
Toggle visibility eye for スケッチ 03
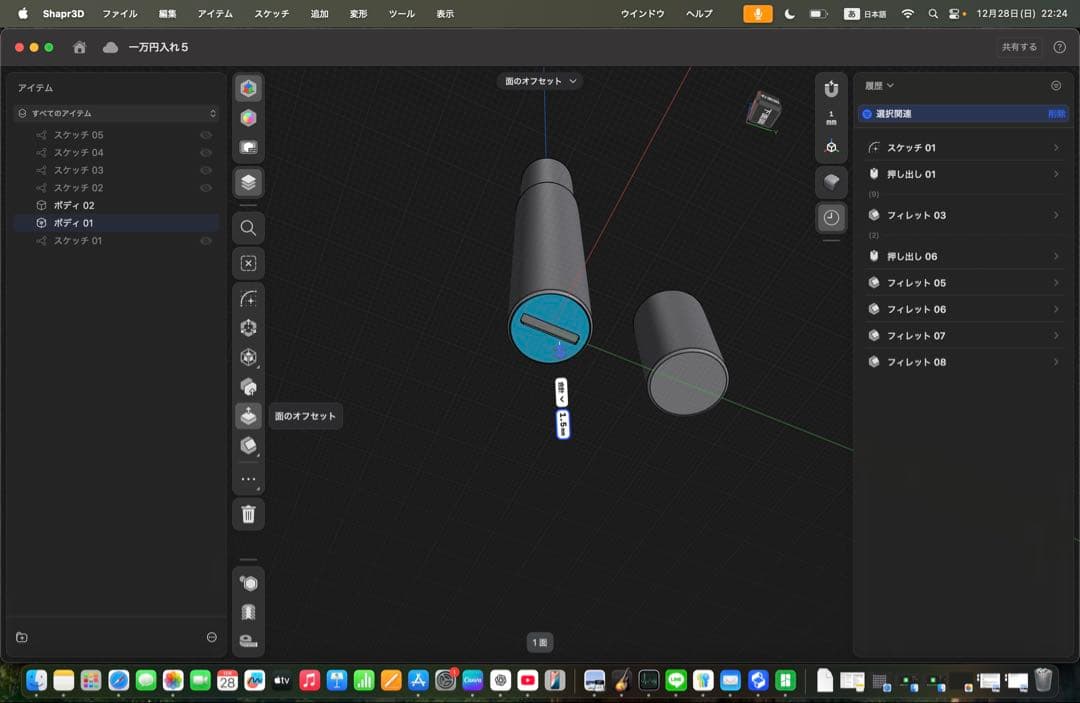(x=206, y=170)
